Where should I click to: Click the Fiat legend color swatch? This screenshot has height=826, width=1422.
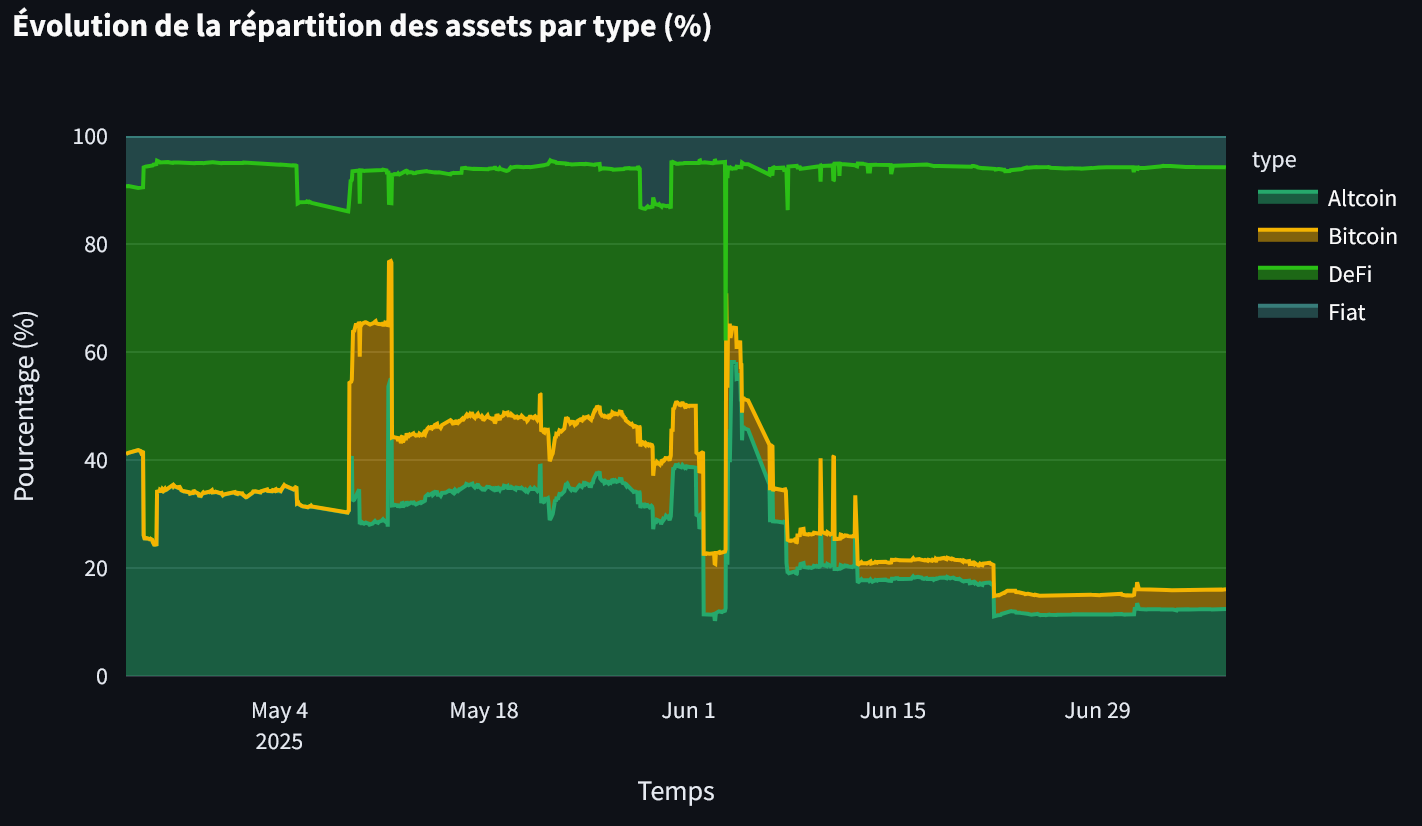tap(1287, 312)
